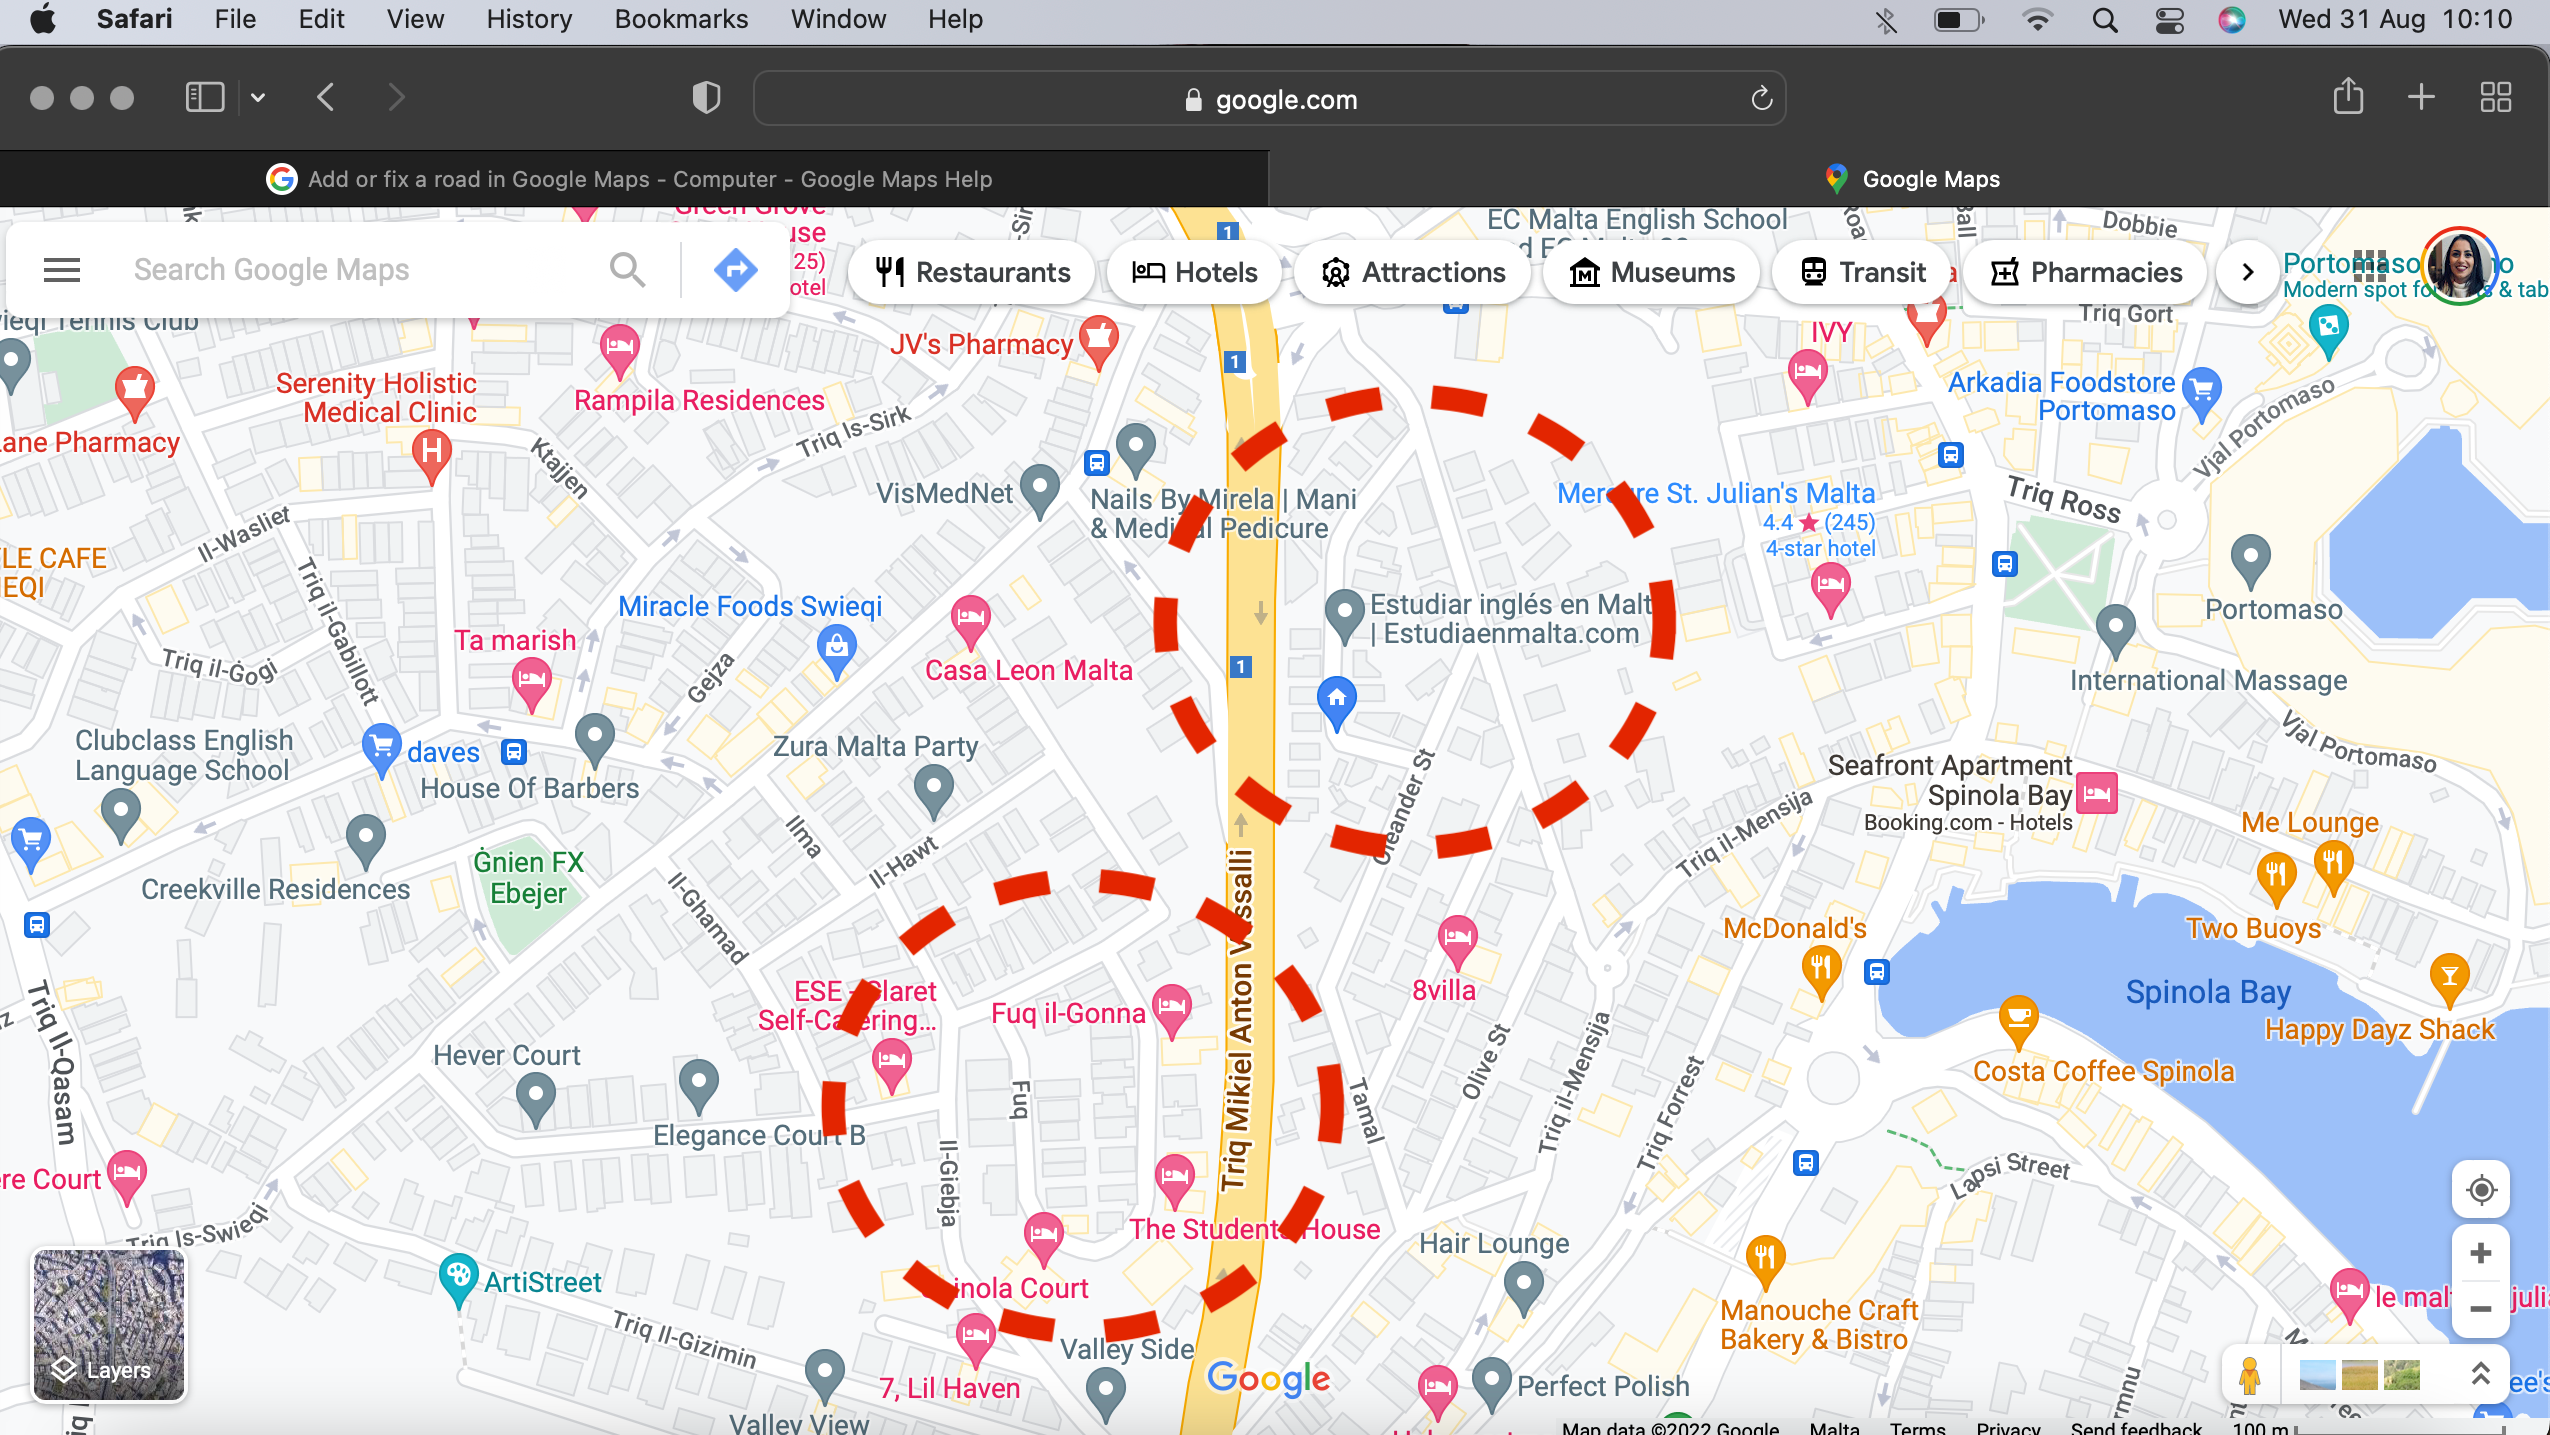Center map on your location
This screenshot has width=2550, height=1435.
(2481, 1190)
